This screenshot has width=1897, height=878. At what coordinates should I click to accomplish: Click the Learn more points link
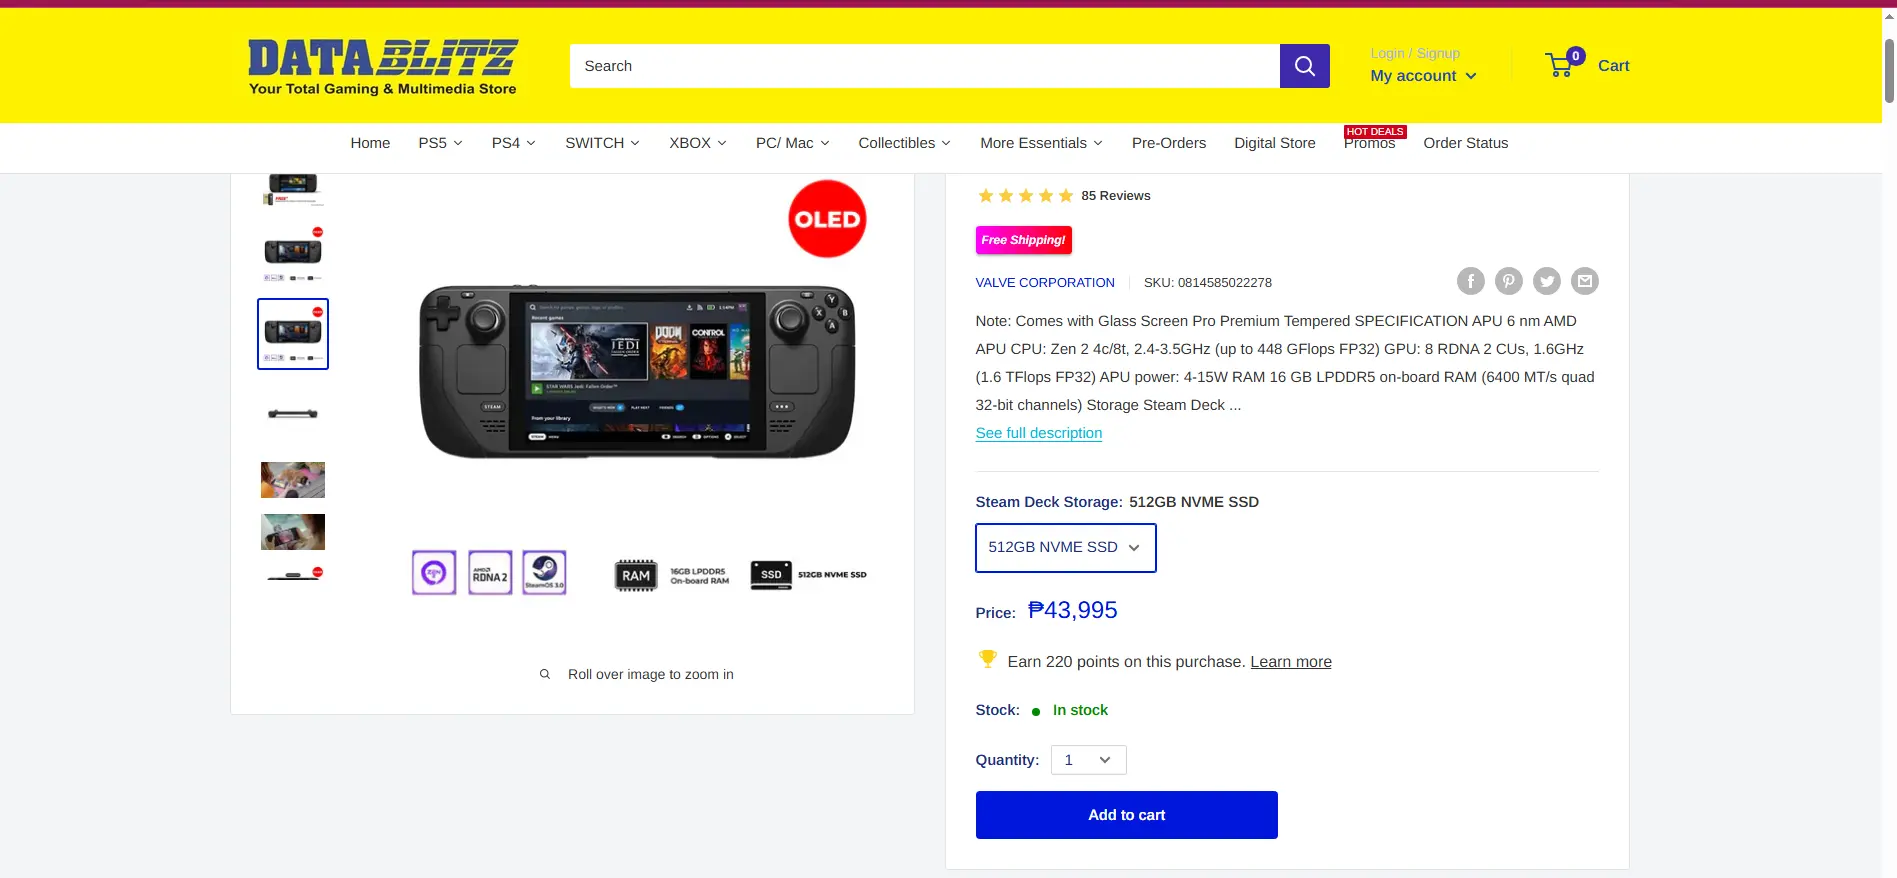[1290, 662]
